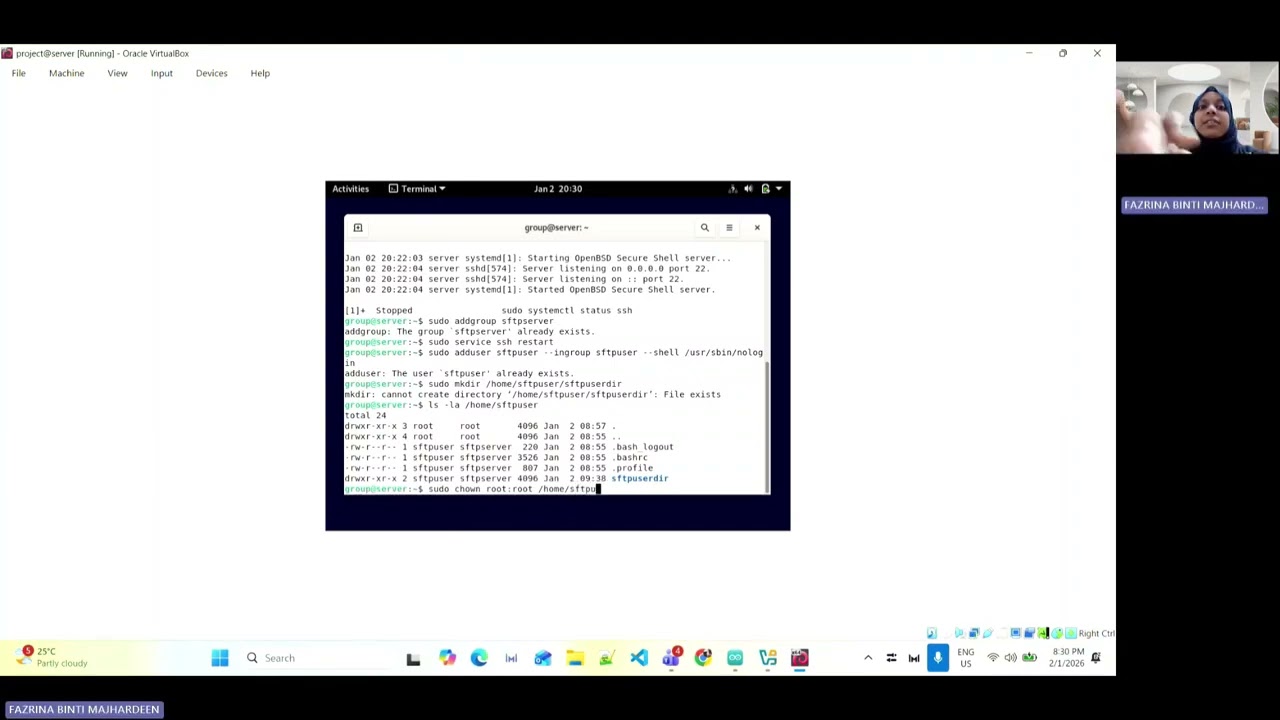Open the VirtualBox Devices menu
Image resolution: width=1280 pixels, height=720 pixels.
coord(211,73)
